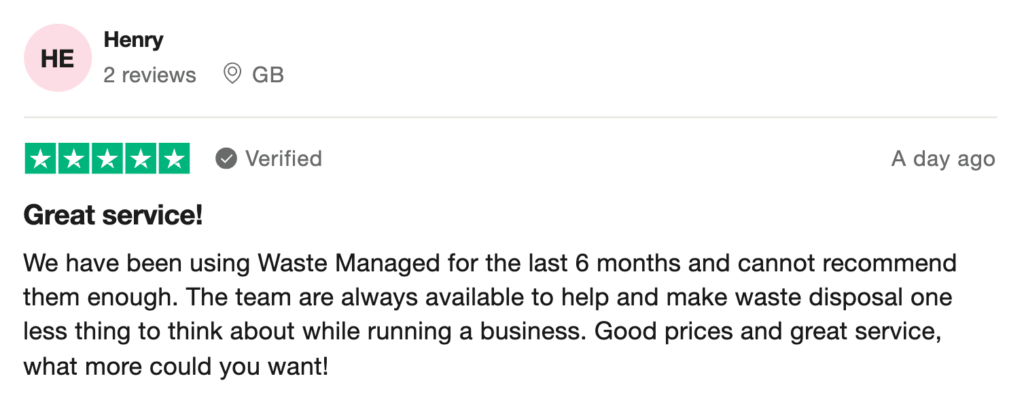Click the 'A day ago' timestamp
The image size is (1024, 404).
(943, 159)
